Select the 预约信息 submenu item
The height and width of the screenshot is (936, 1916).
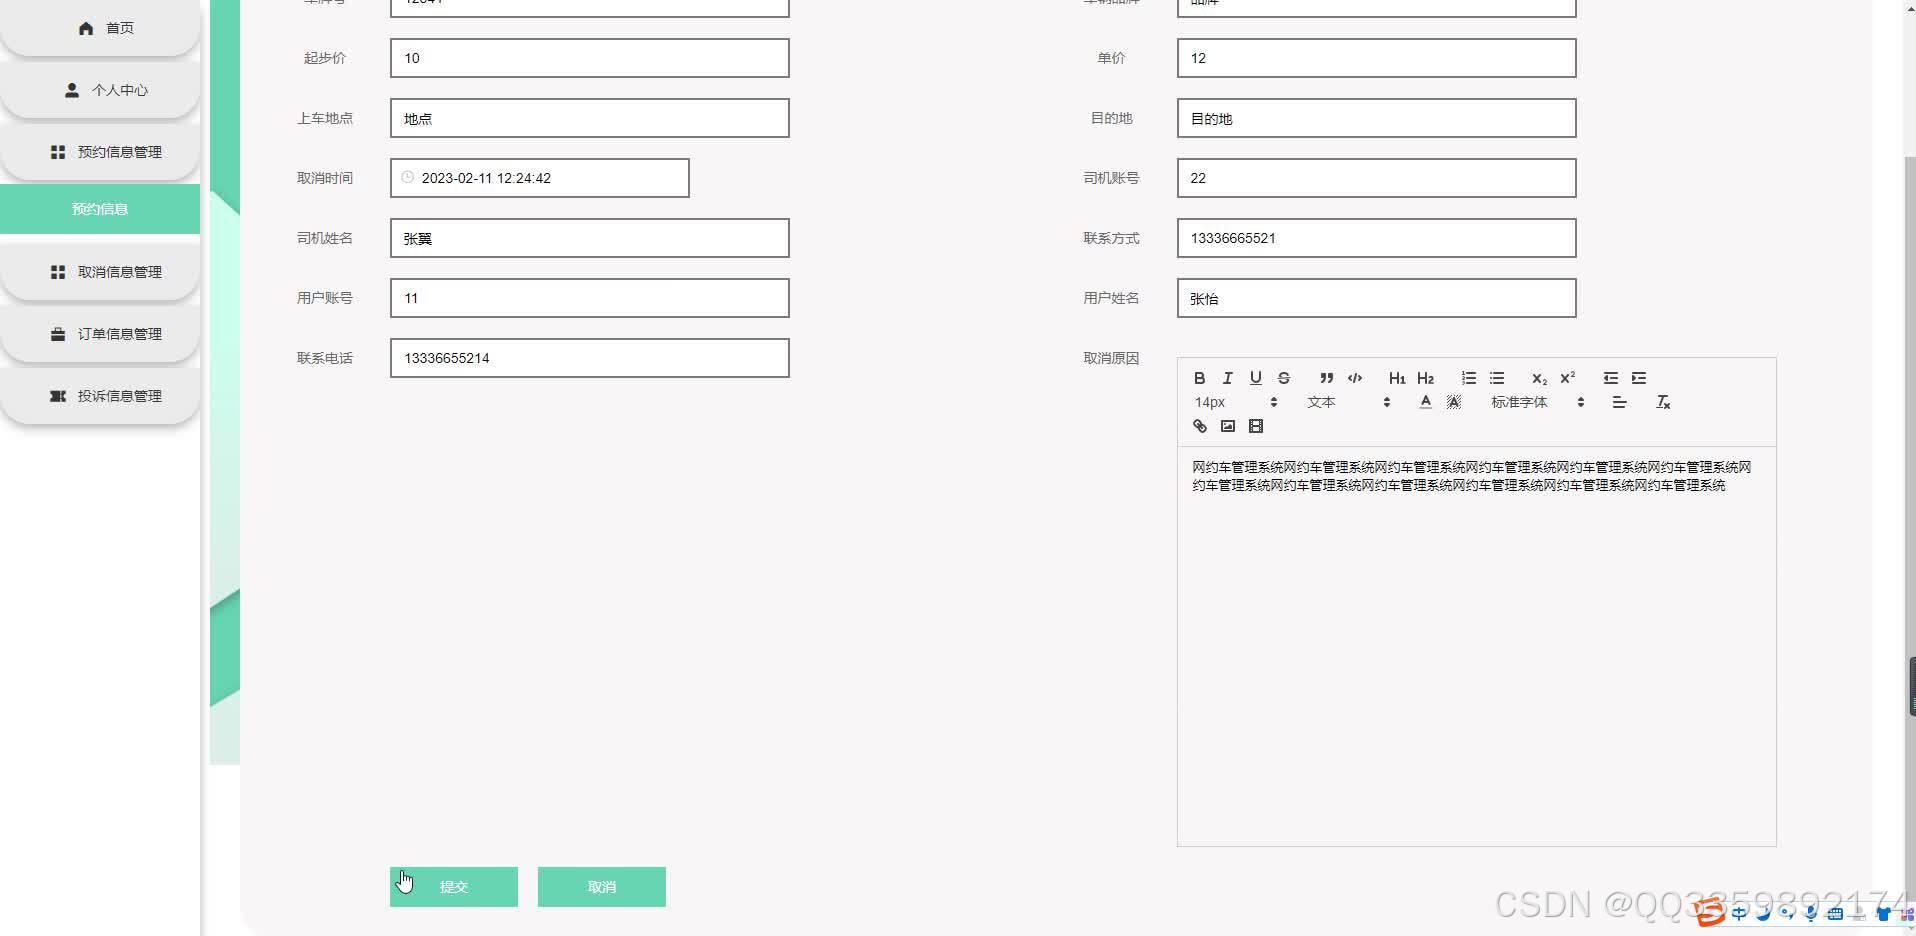pyautogui.click(x=100, y=209)
